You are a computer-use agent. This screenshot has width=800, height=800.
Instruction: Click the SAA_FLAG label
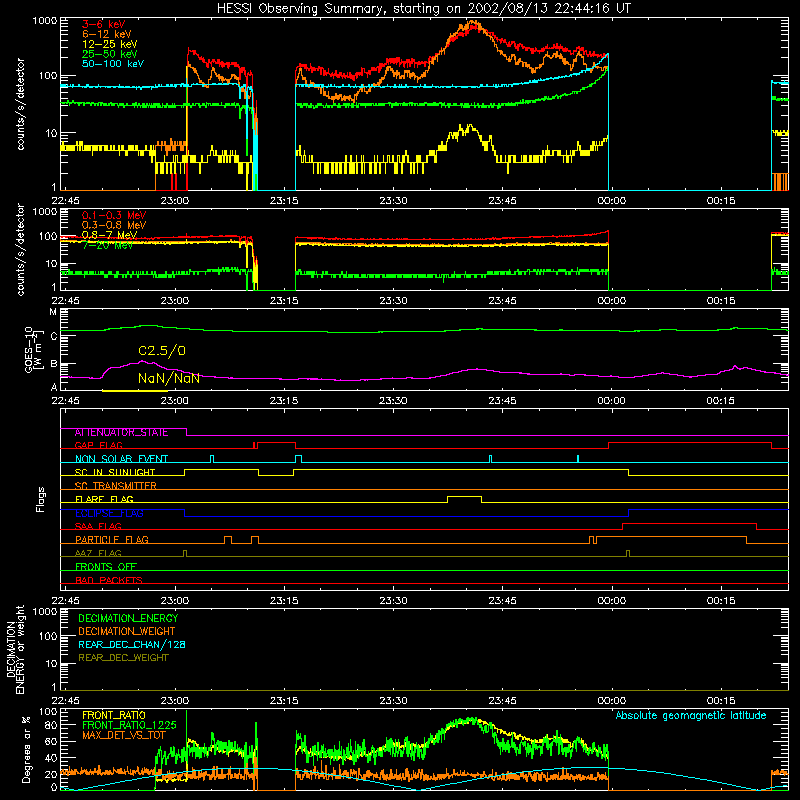coord(98,526)
